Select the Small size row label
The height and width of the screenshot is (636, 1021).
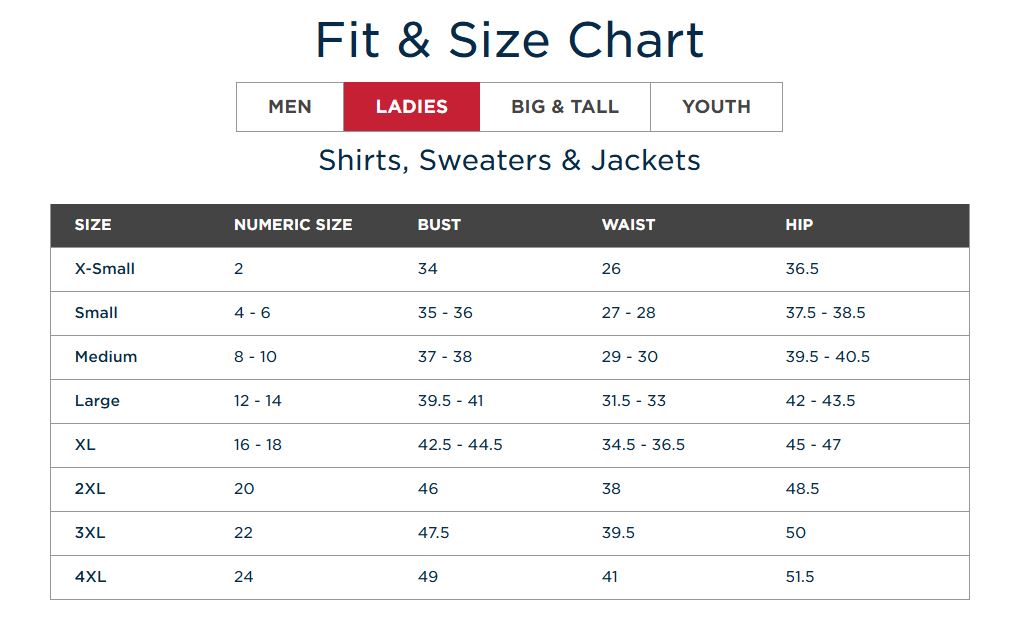click(96, 313)
